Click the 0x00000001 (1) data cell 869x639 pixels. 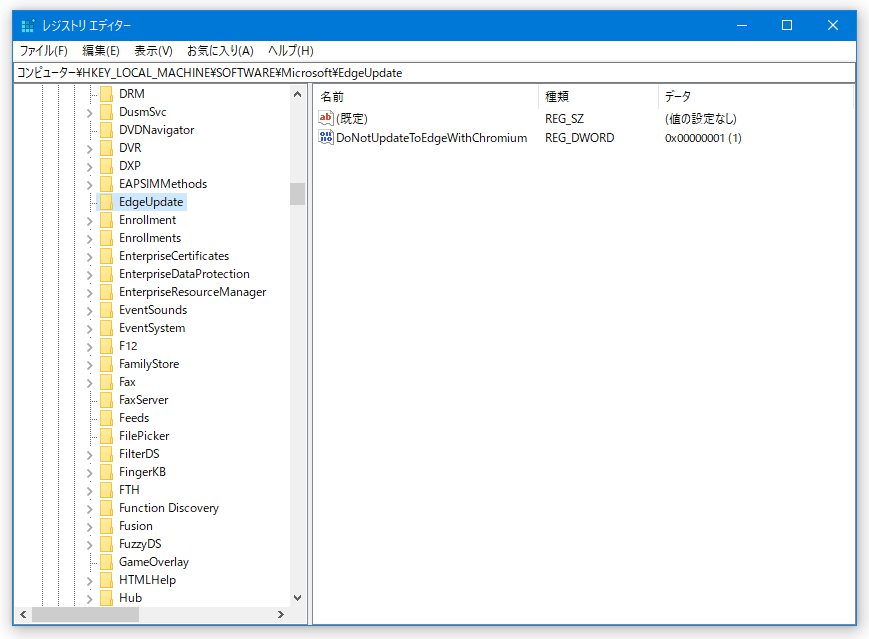(x=703, y=138)
